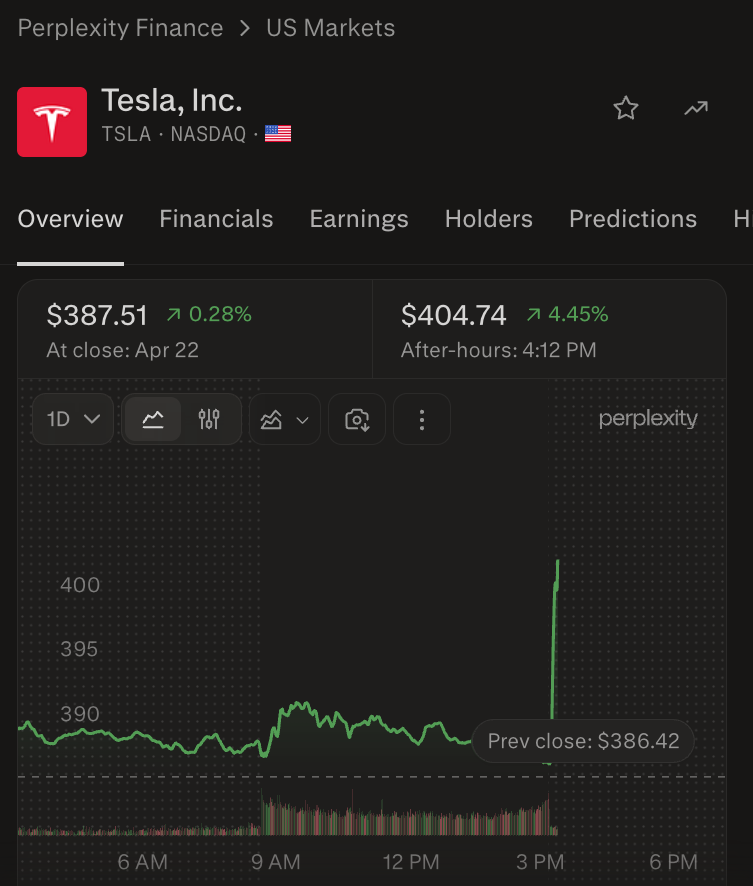The width and height of the screenshot is (753, 886).
Task: Open US Markets breadcrumb link
Action: click(331, 28)
